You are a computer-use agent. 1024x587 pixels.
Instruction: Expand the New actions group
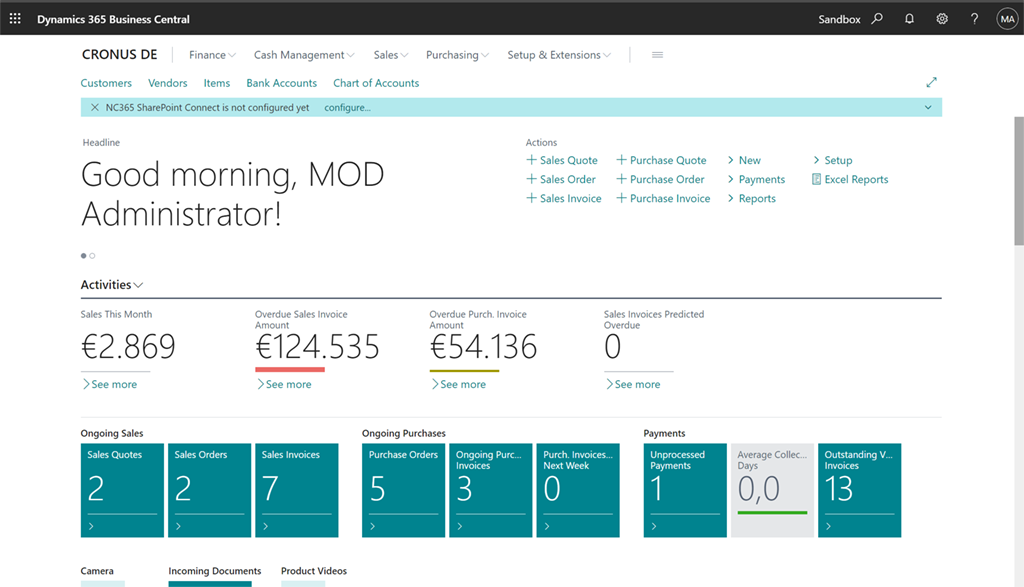(x=744, y=160)
